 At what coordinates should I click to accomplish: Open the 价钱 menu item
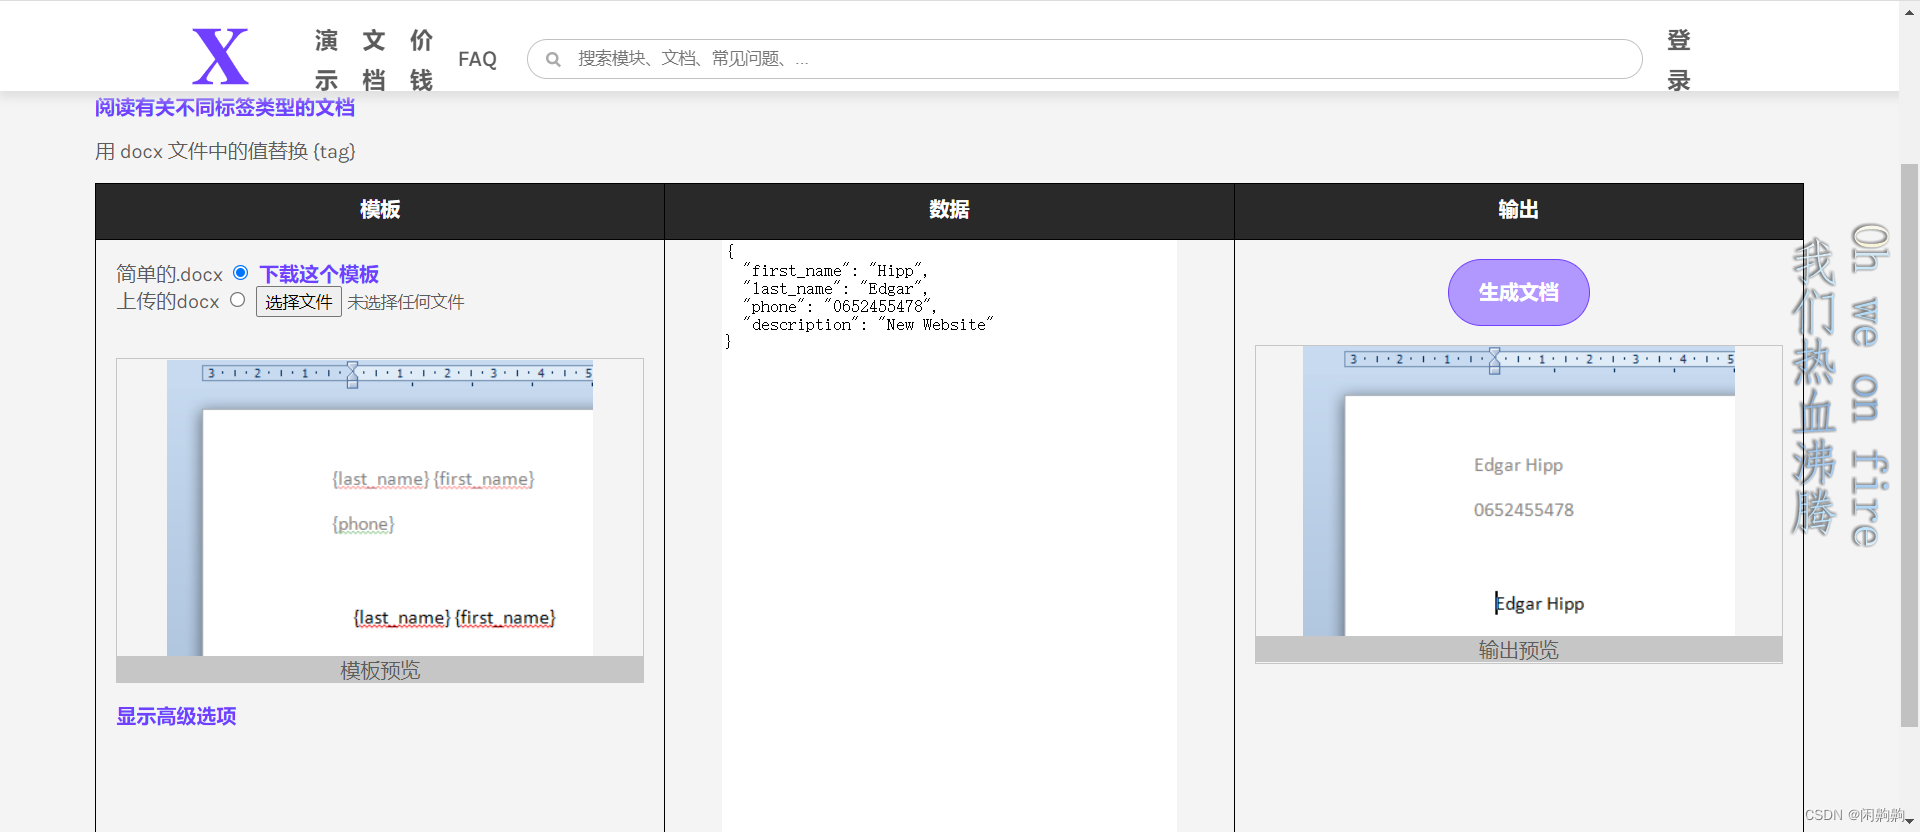click(x=421, y=60)
